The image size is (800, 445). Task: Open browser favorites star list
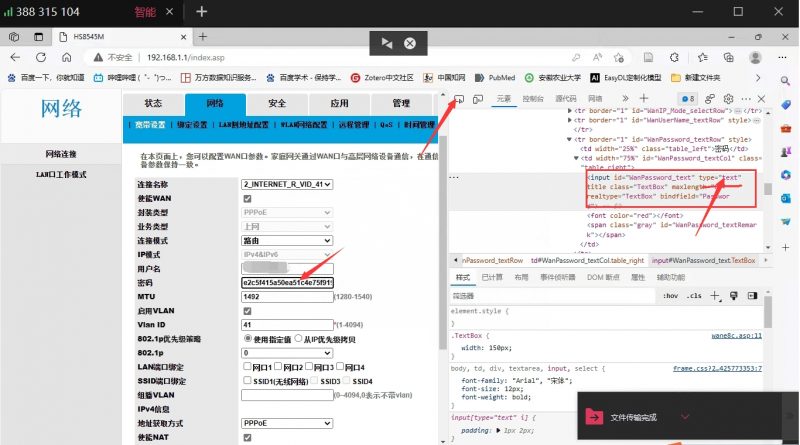coord(703,57)
